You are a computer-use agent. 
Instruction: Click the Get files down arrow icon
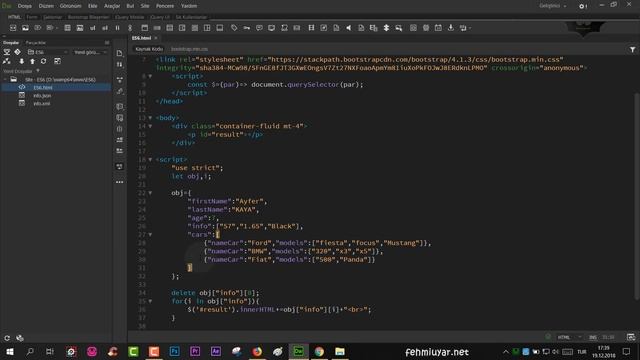click(x=22, y=61)
